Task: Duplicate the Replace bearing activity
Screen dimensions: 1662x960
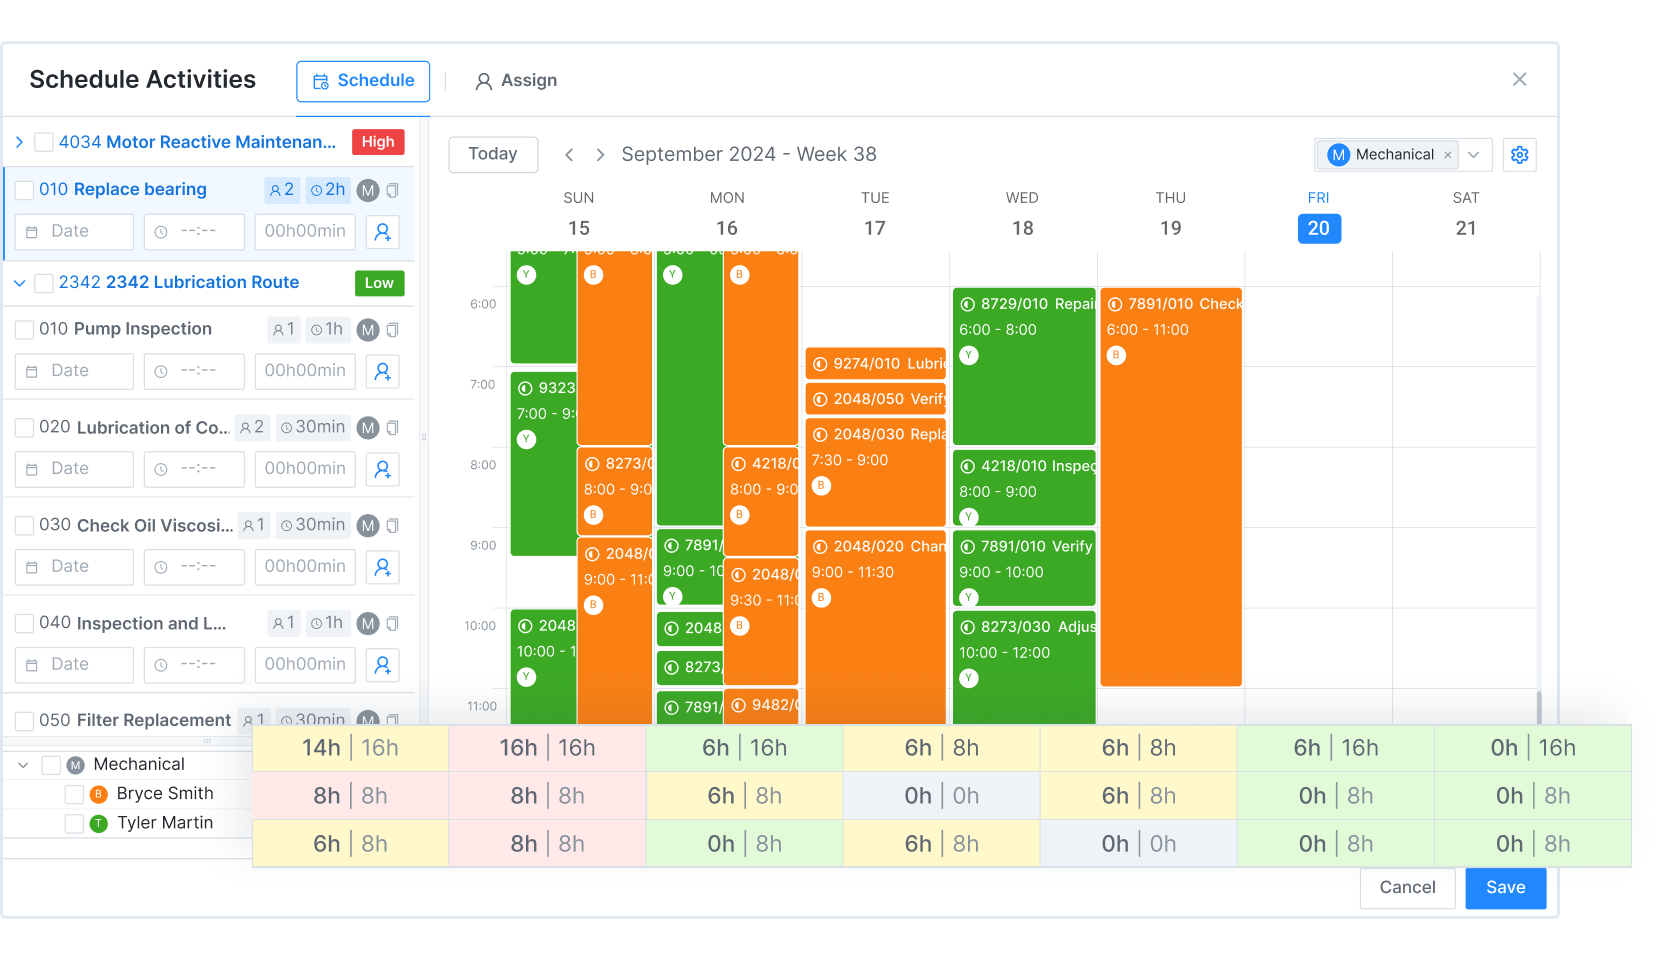Action: point(394,190)
